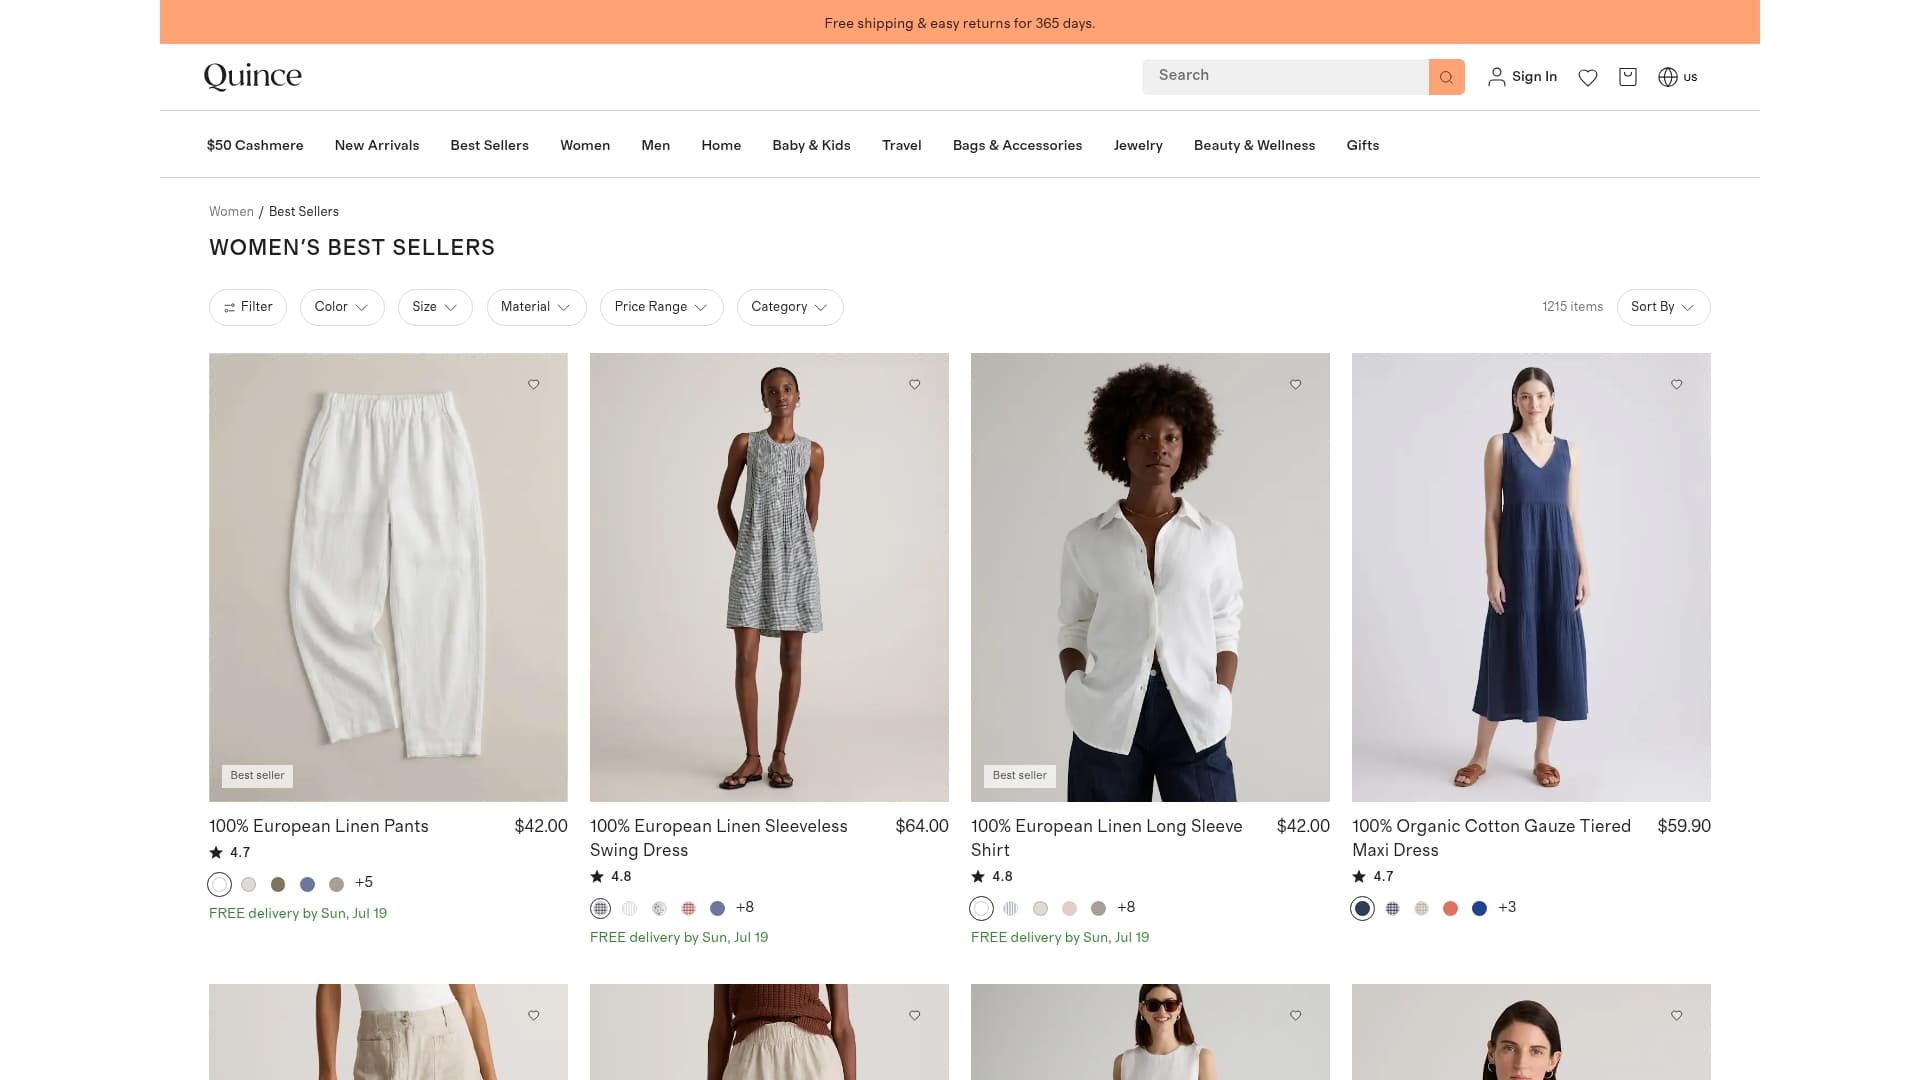Open the shopping cart icon

click(x=1628, y=77)
